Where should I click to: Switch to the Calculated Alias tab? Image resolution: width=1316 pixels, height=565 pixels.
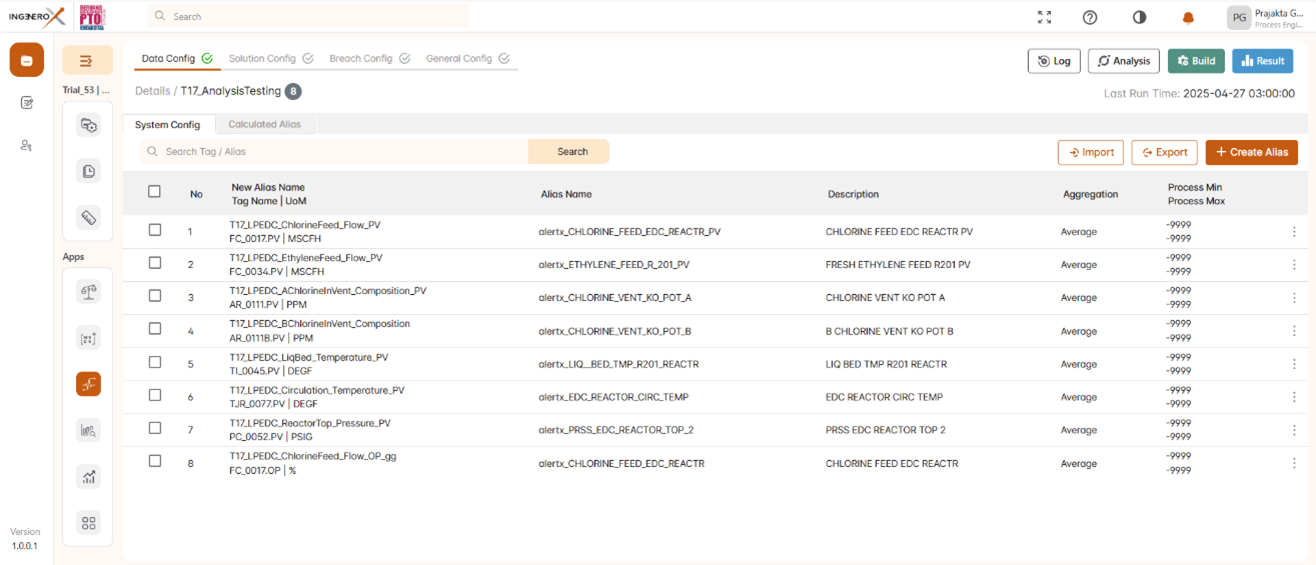coord(264,125)
